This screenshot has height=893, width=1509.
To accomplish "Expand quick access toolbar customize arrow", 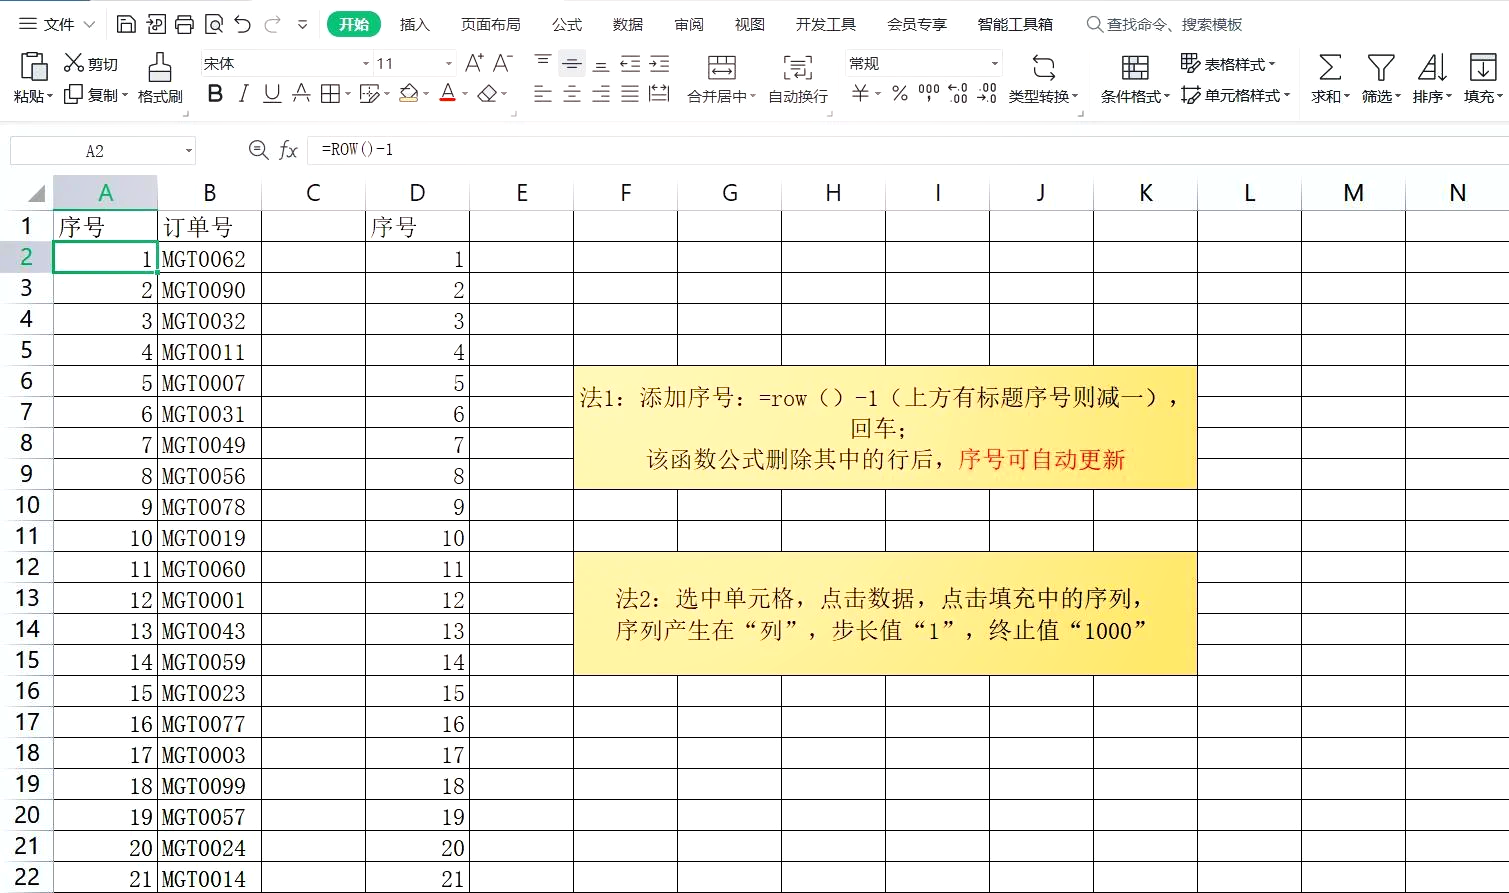I will (302, 24).
